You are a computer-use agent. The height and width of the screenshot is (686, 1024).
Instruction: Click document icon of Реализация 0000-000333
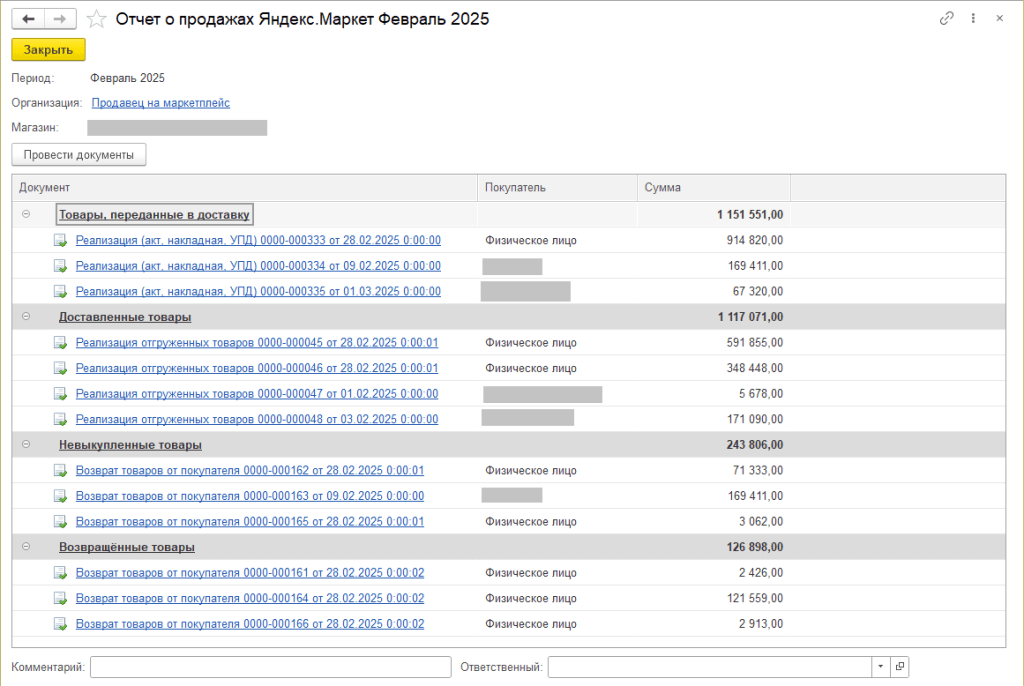pyautogui.click(x=60, y=241)
